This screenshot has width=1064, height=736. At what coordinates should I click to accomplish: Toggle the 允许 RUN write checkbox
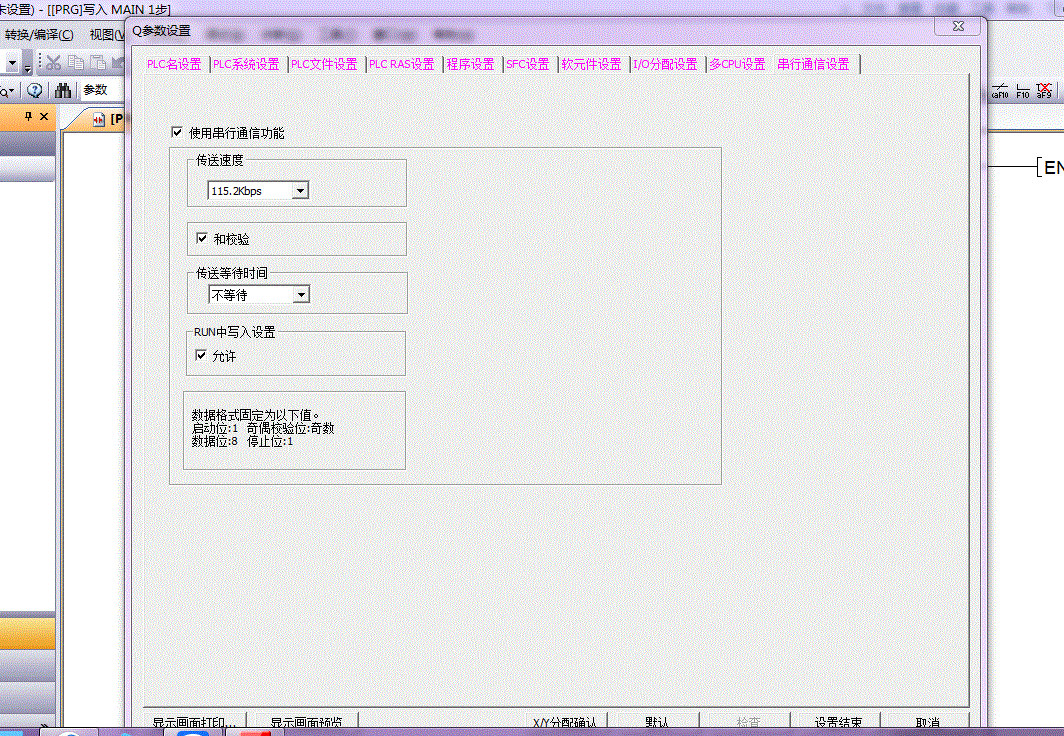pyautogui.click(x=201, y=356)
